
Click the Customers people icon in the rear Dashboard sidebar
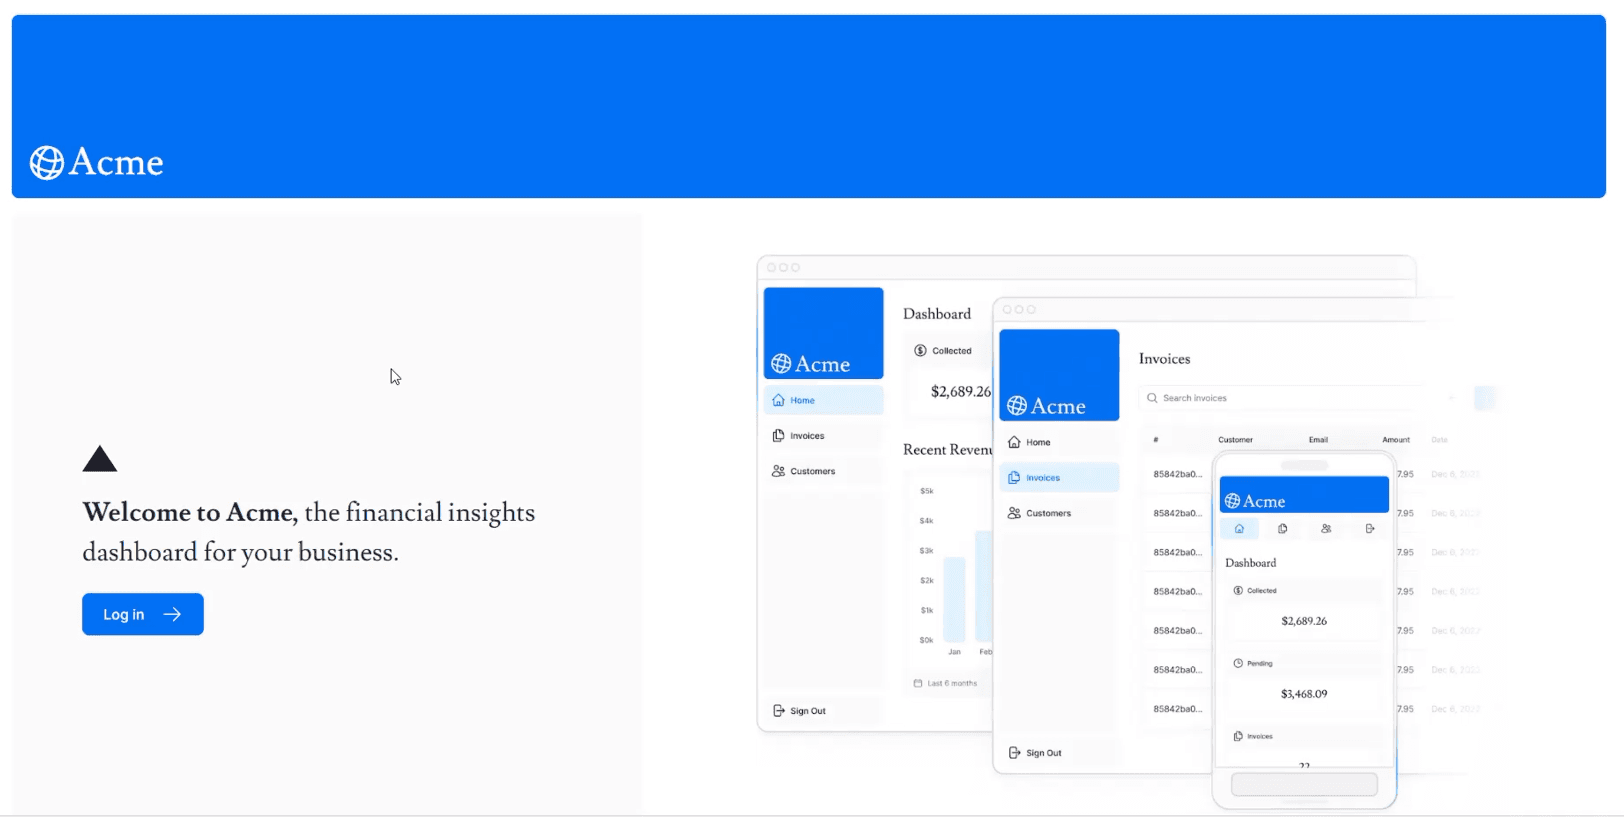(778, 471)
